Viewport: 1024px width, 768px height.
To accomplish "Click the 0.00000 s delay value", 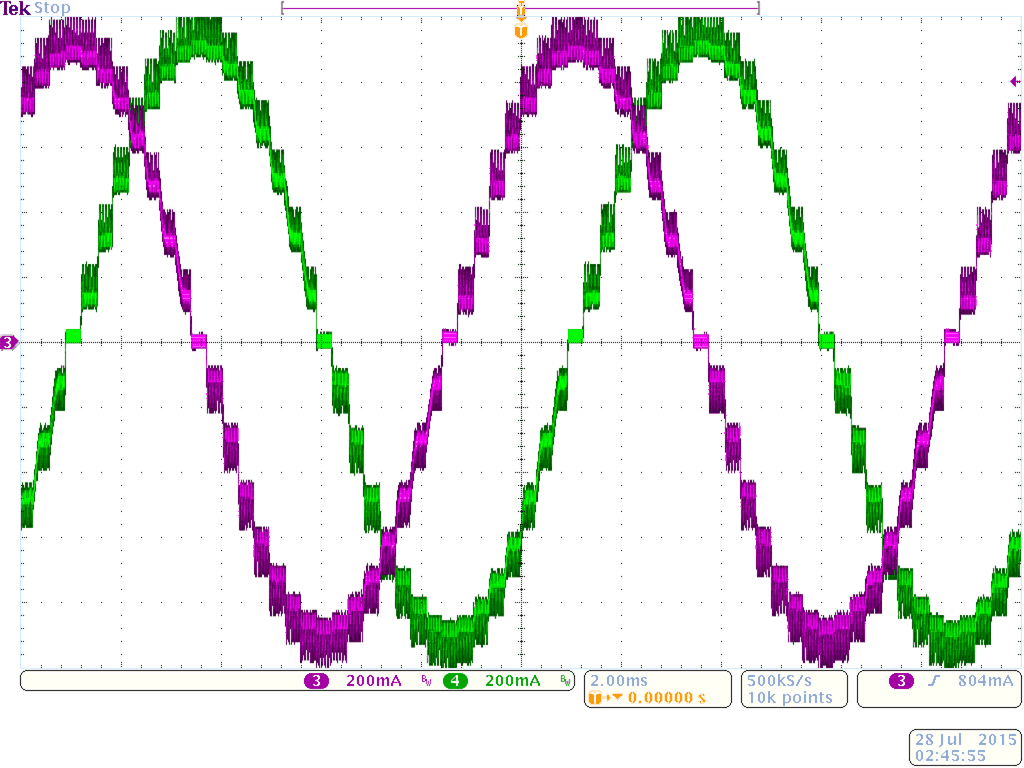I will (x=667, y=697).
